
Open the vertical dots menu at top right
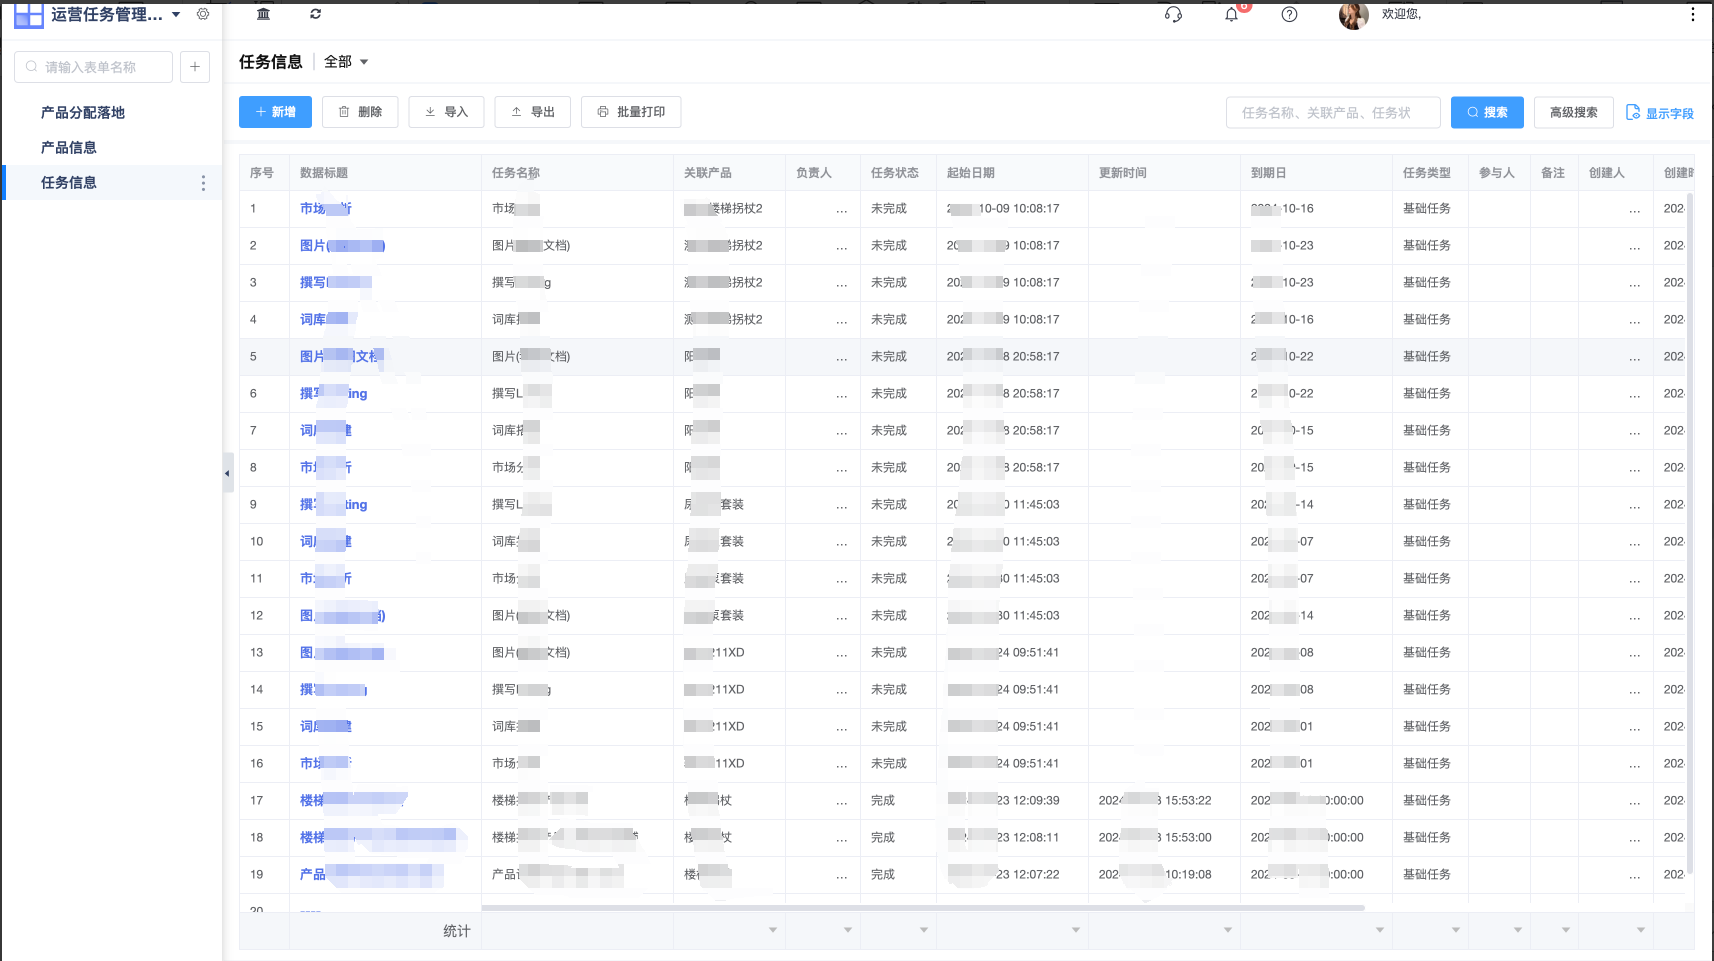click(1692, 14)
